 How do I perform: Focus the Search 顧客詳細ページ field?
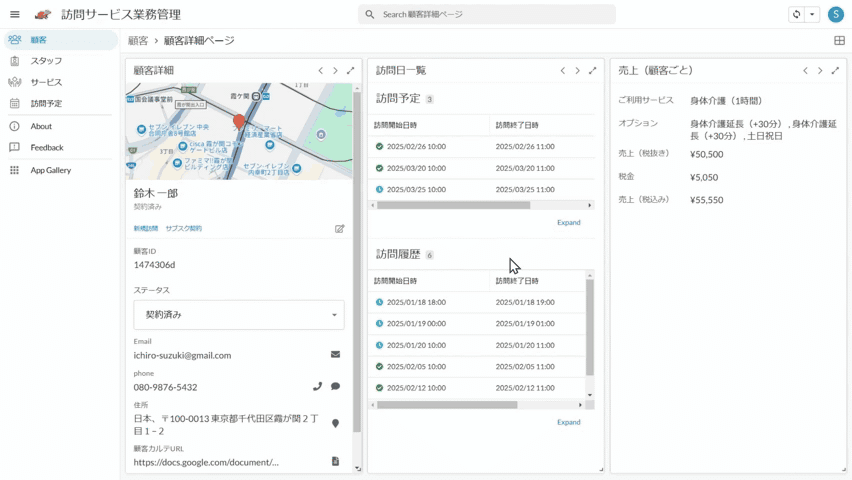[x=487, y=15]
